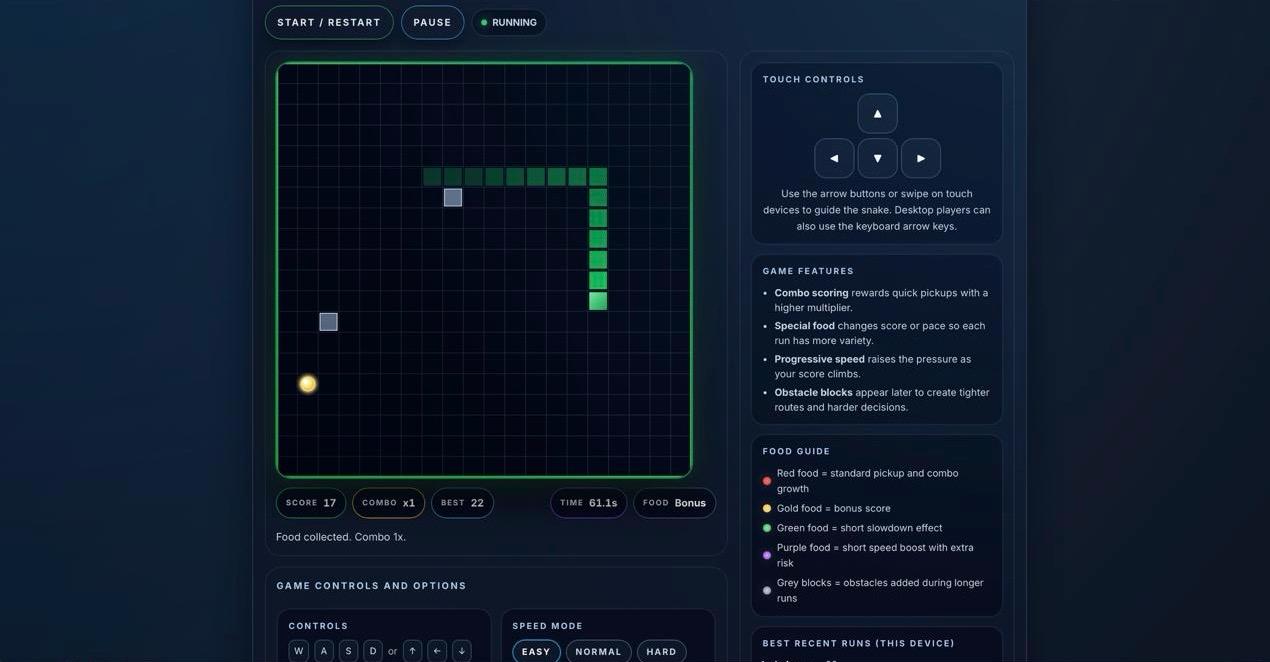
Task: Click the 'Food collected. Combo 1x.' message
Action: point(341,537)
